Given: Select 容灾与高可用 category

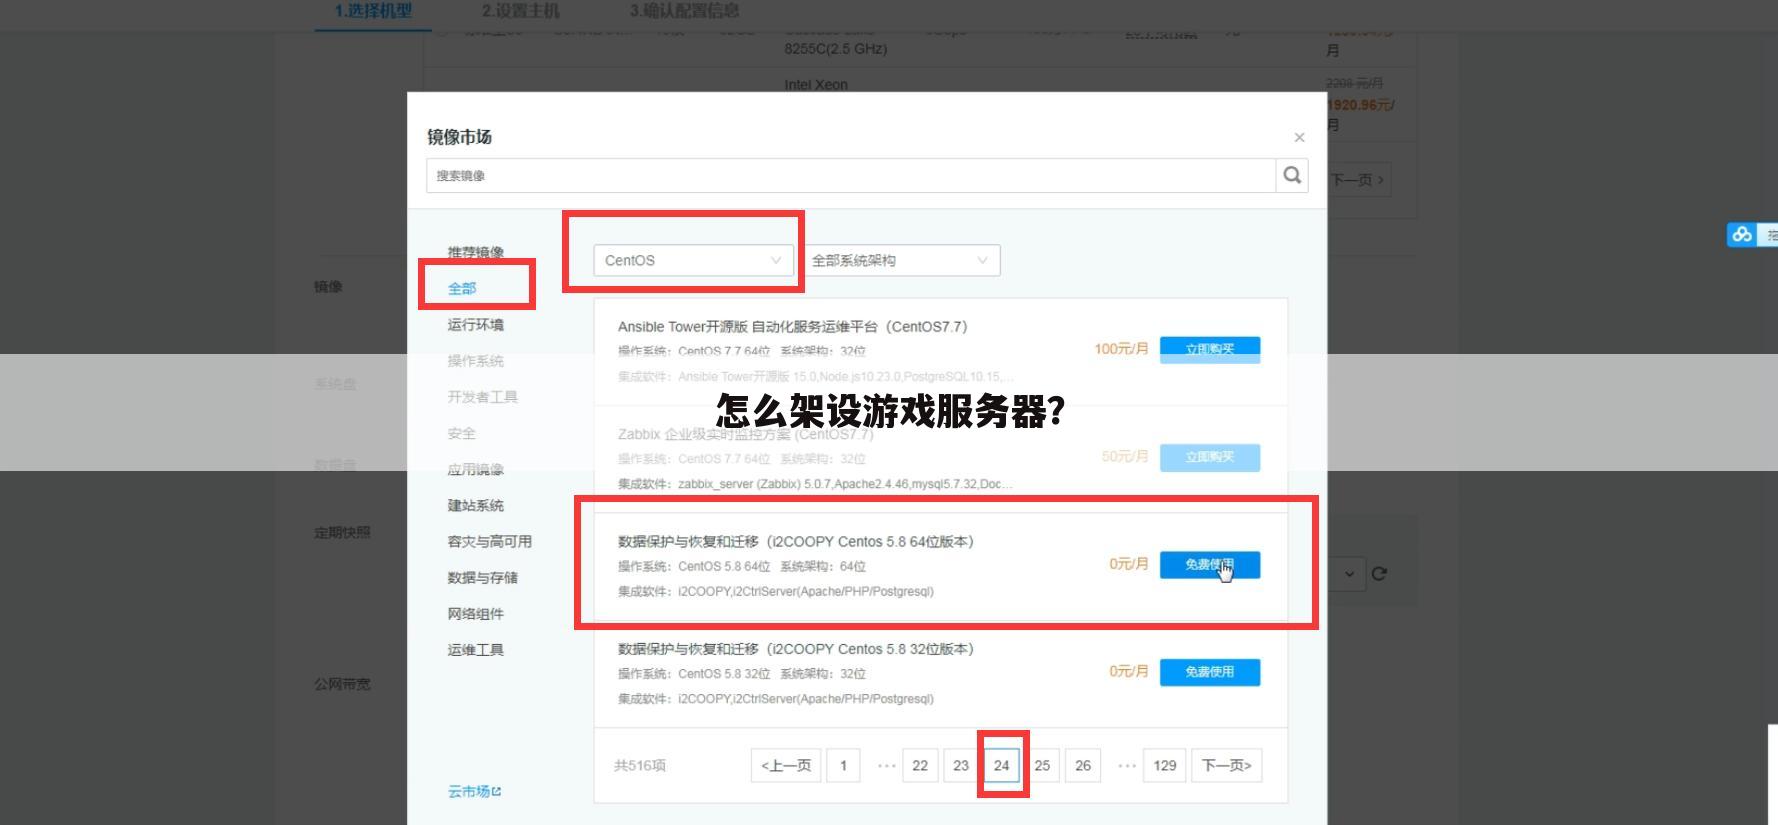Looking at the screenshot, I should point(489,541).
